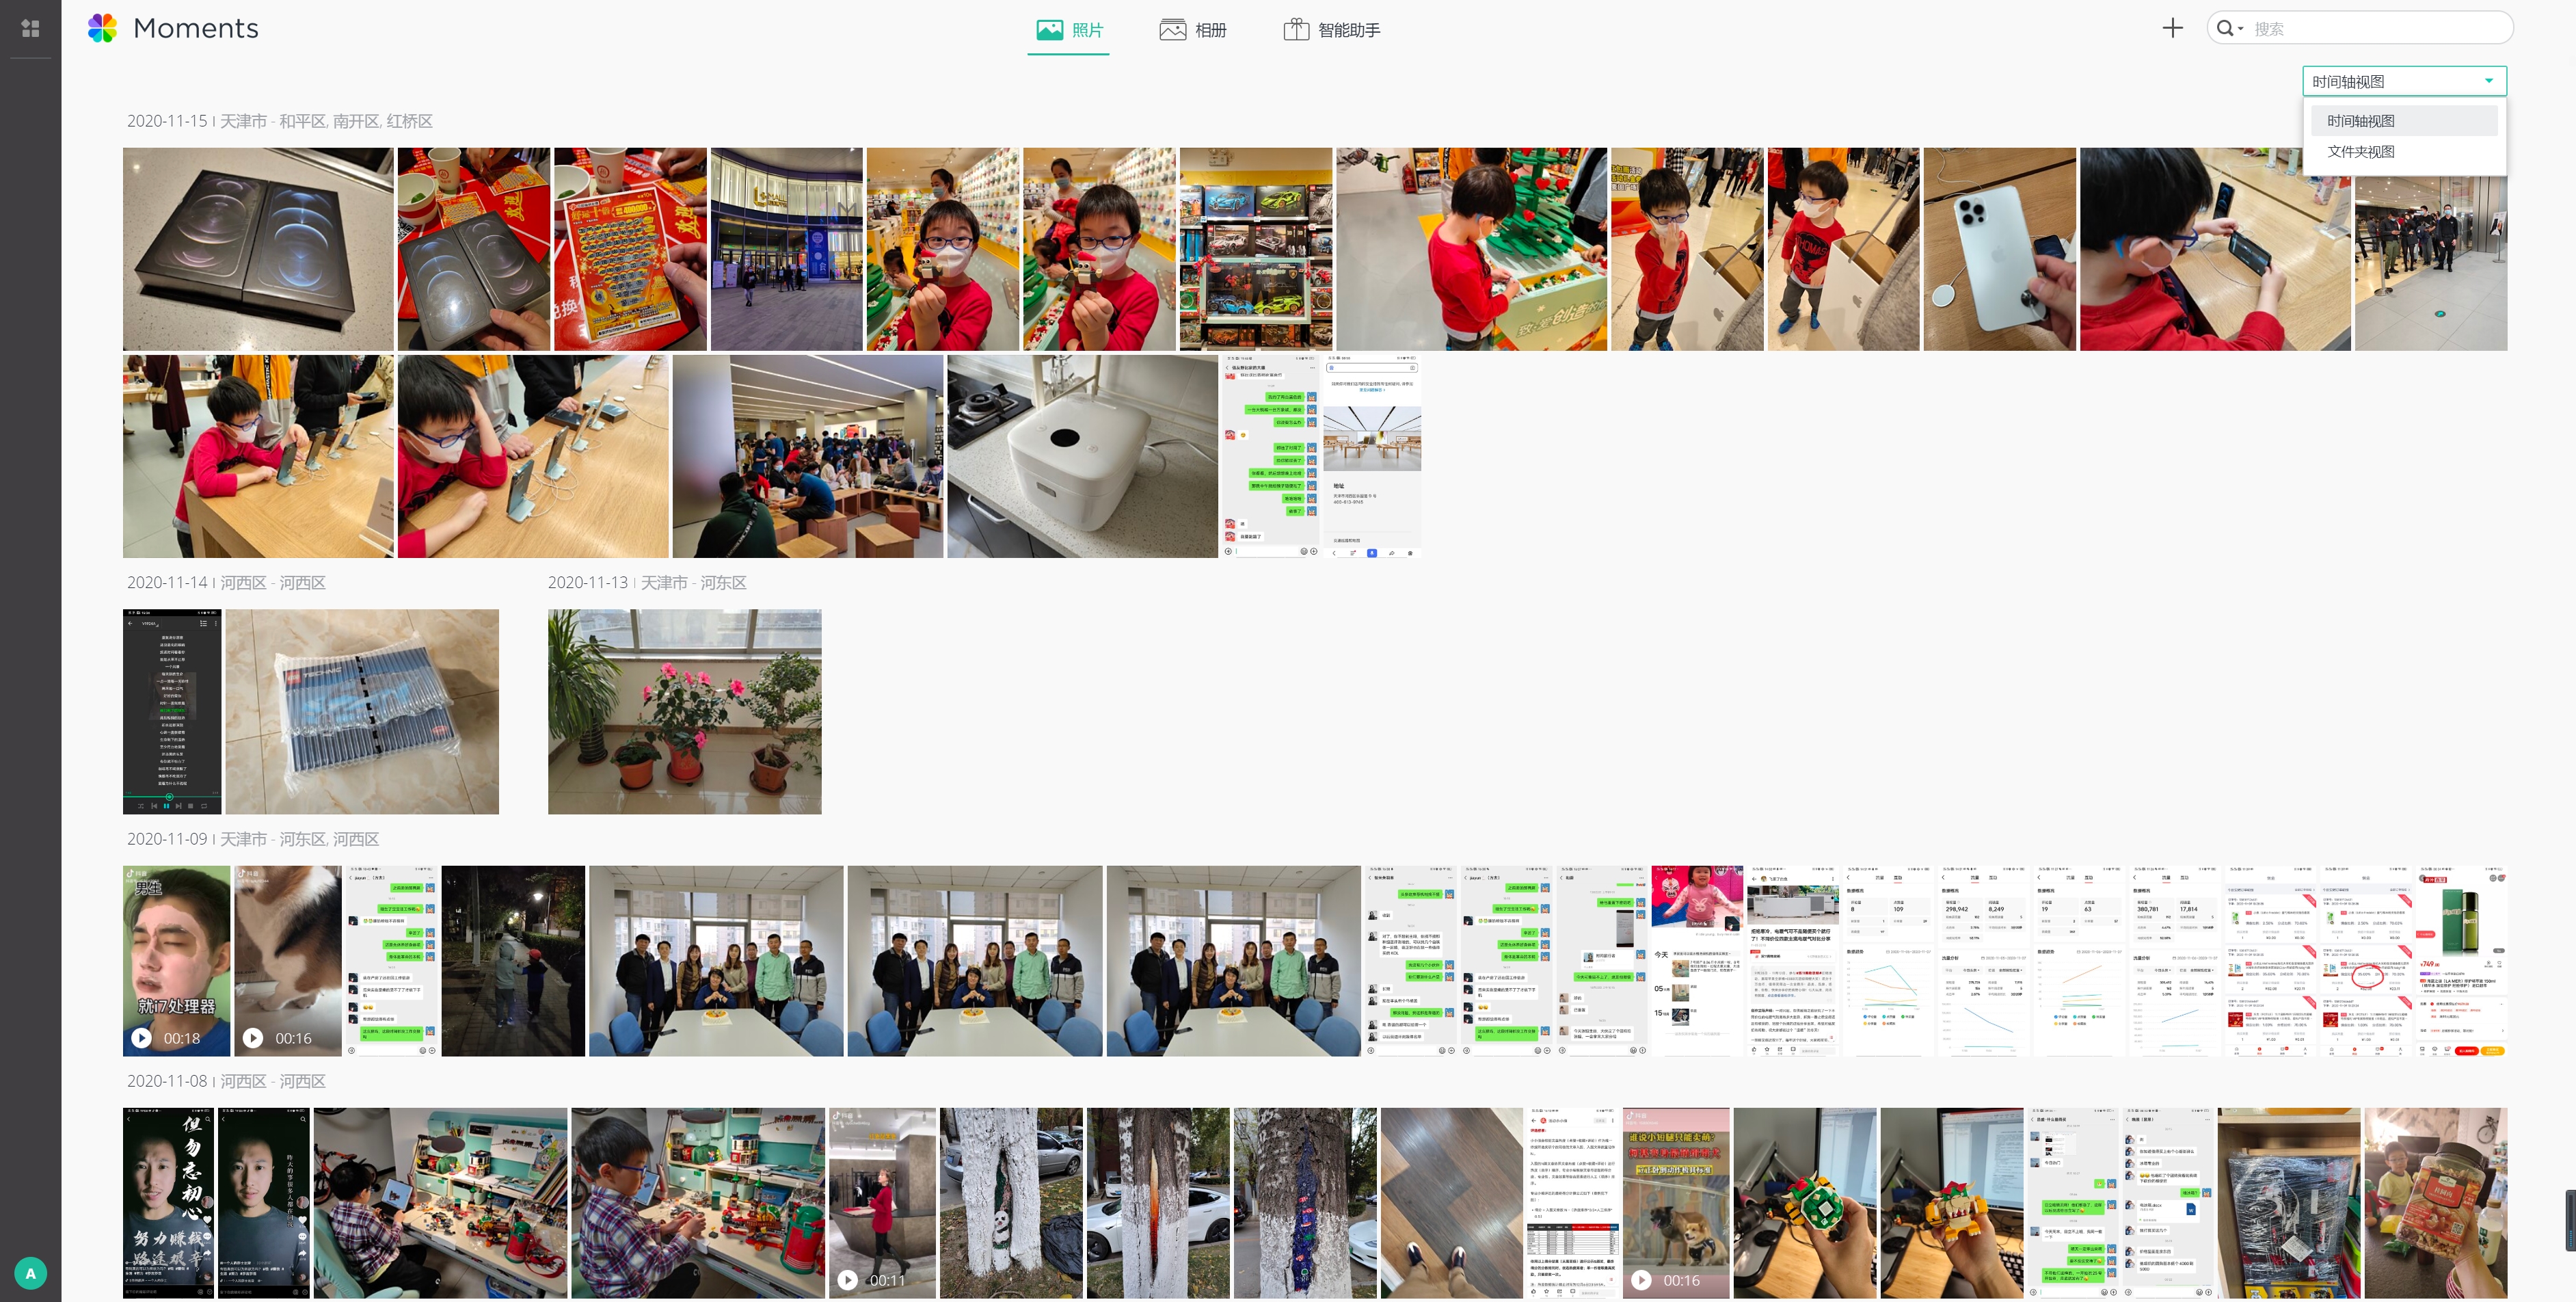
Task: Click the plus upload icon
Action: (x=2172, y=28)
